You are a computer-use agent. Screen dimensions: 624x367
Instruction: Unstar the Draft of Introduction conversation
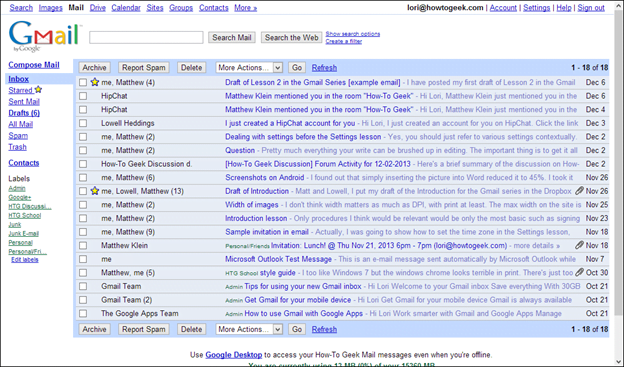(x=94, y=191)
